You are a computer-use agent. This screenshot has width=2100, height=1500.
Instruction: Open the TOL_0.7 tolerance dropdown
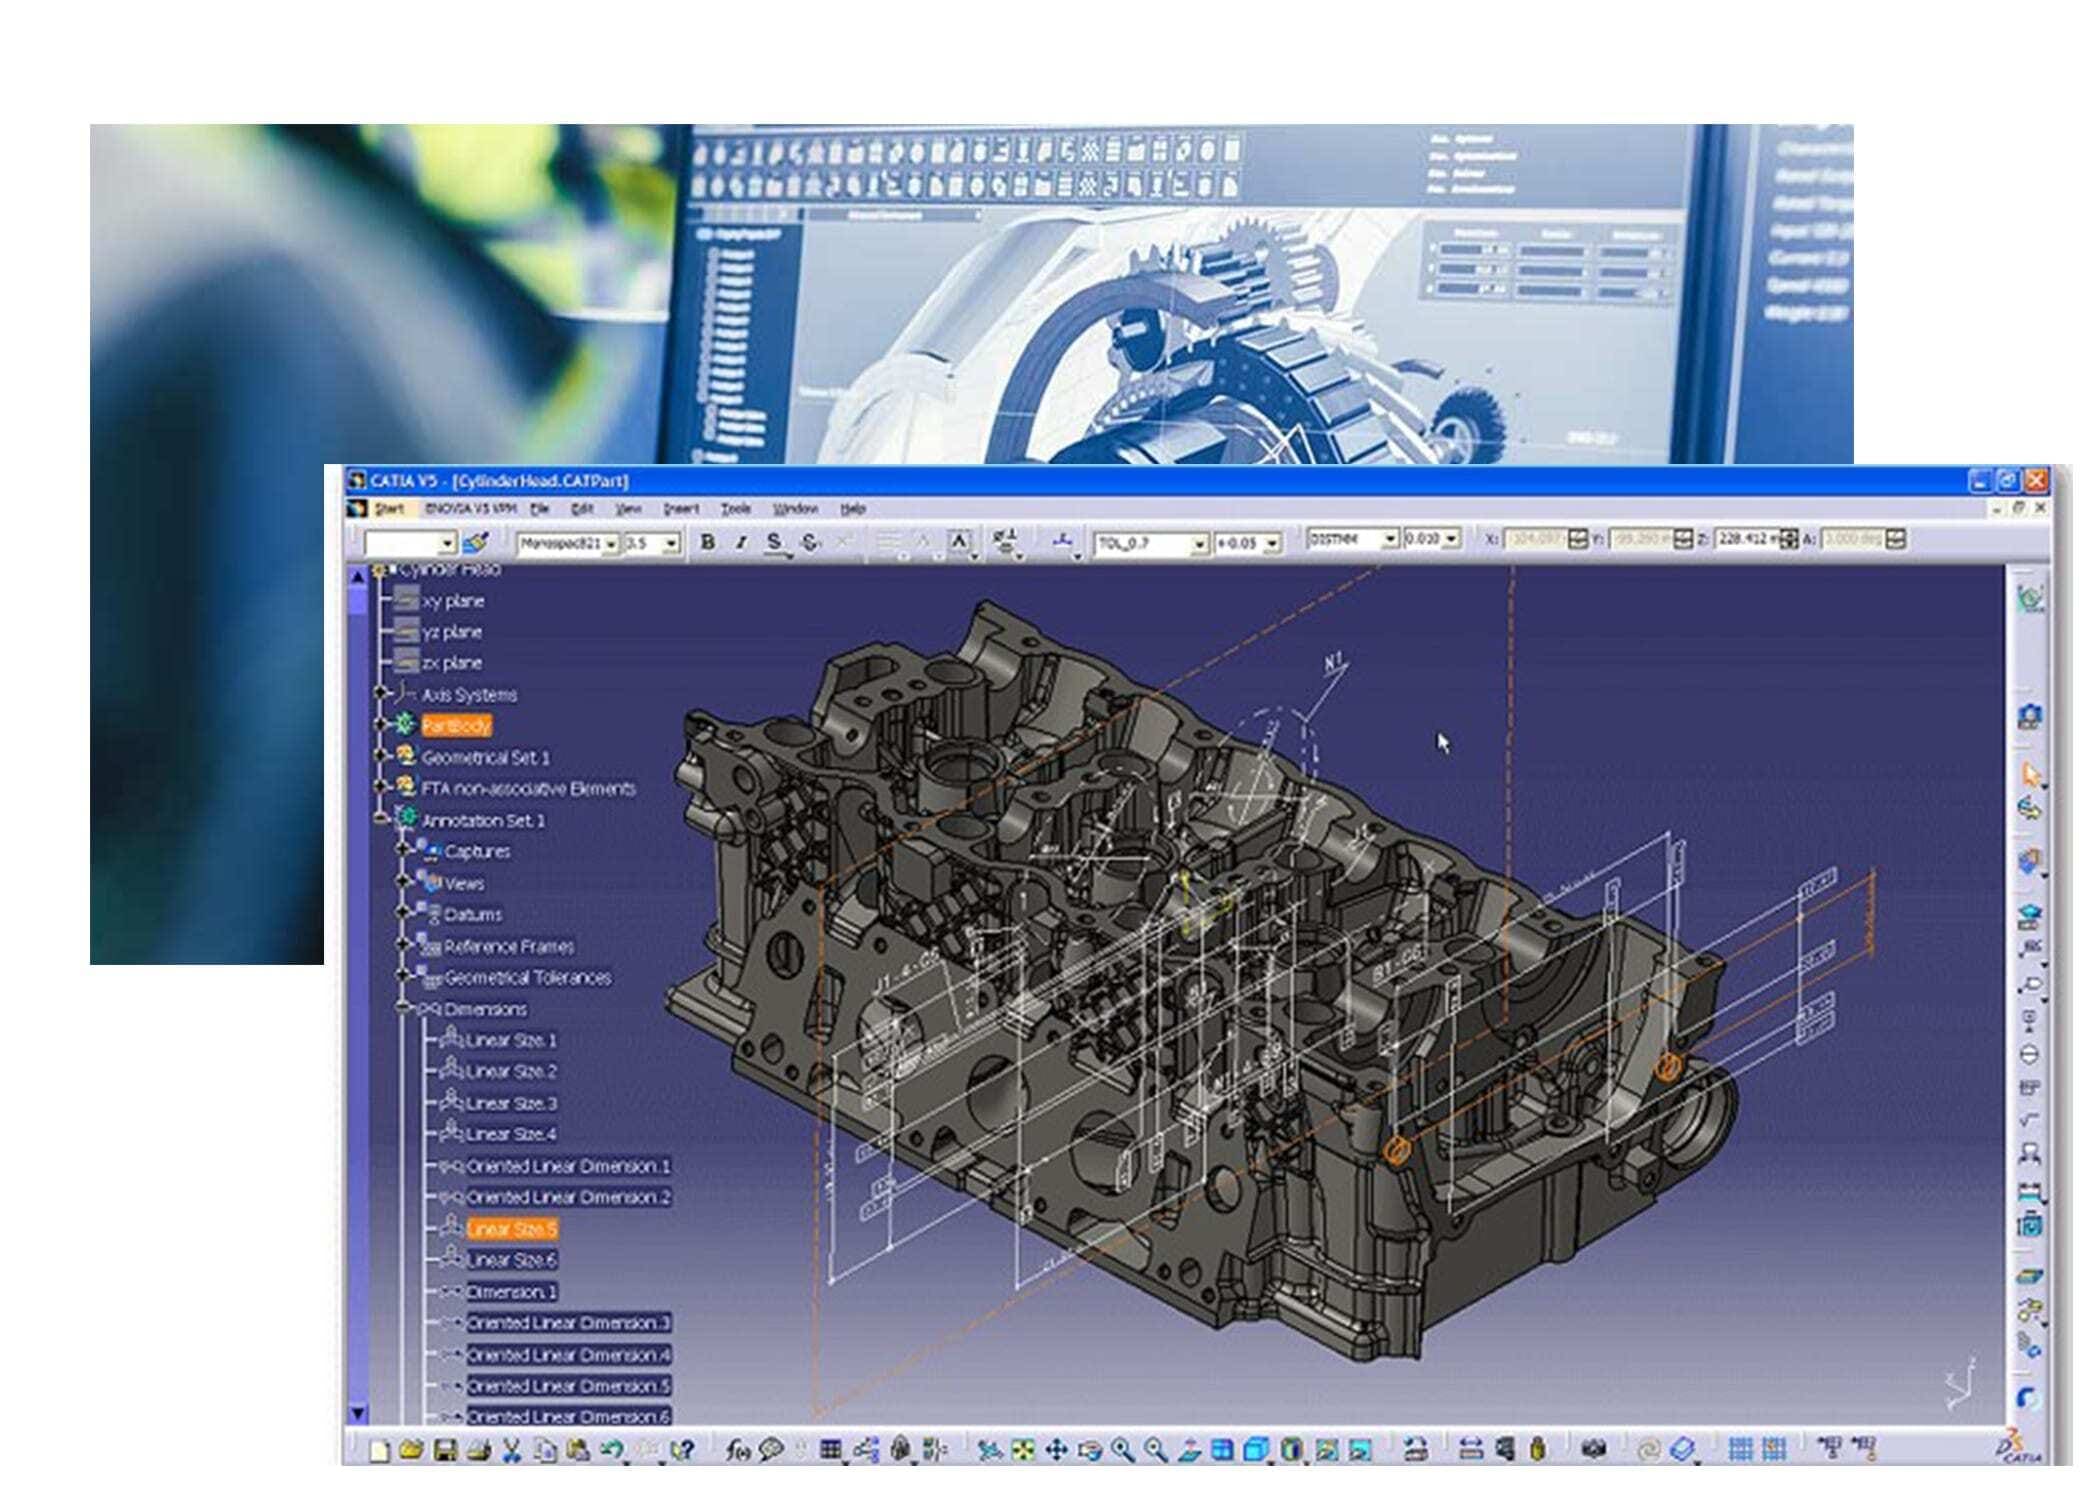tap(1200, 543)
